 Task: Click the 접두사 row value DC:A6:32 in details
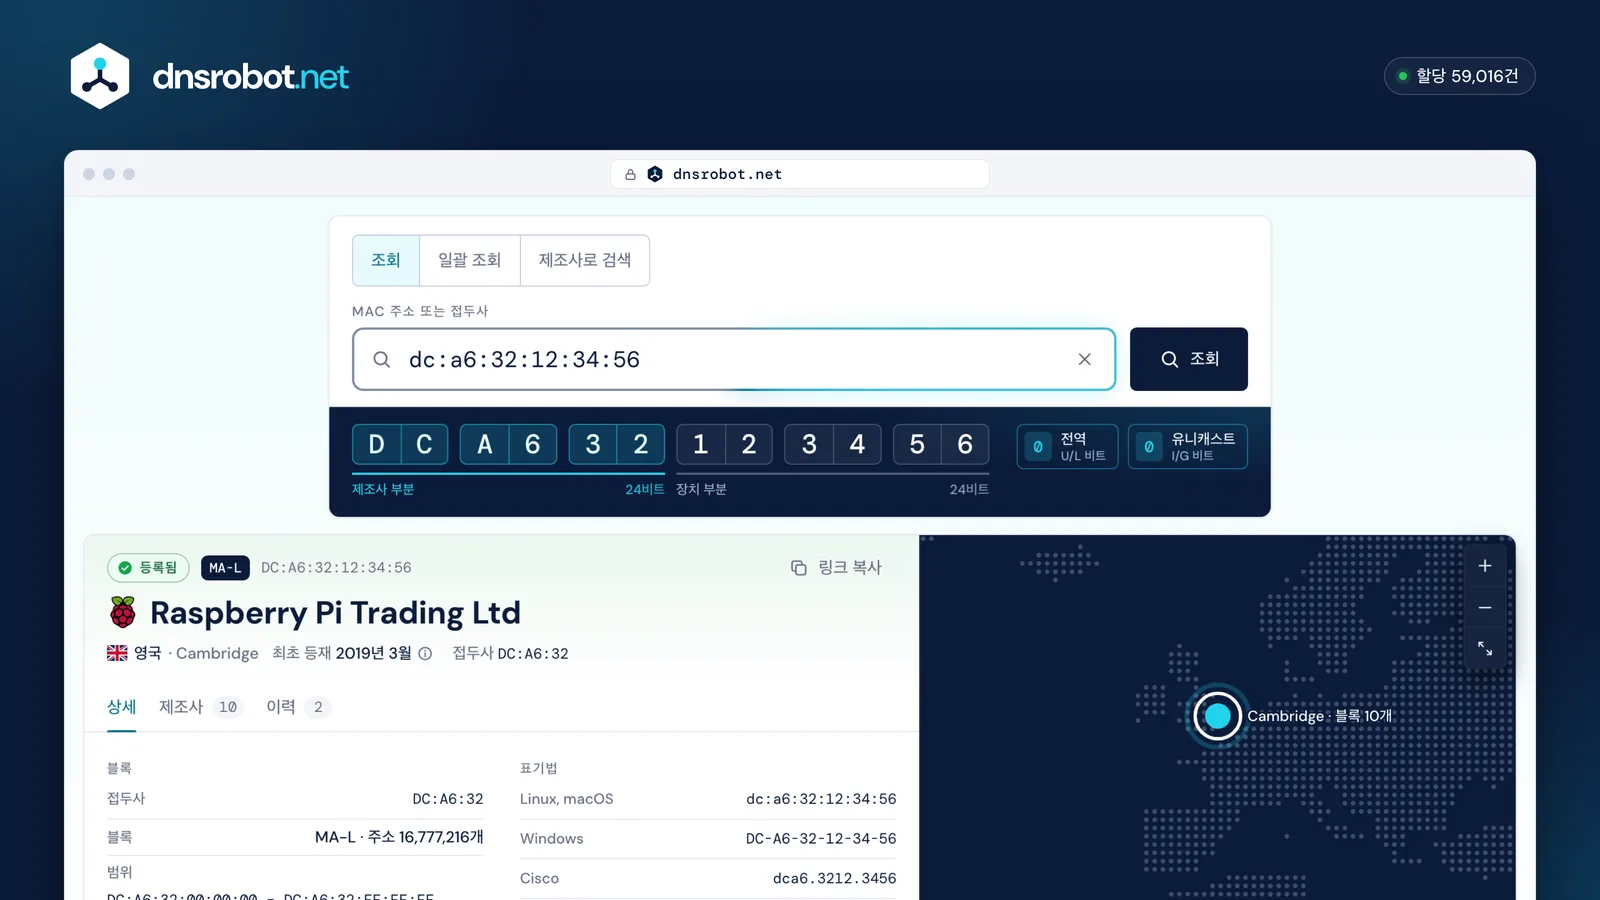[x=448, y=799]
